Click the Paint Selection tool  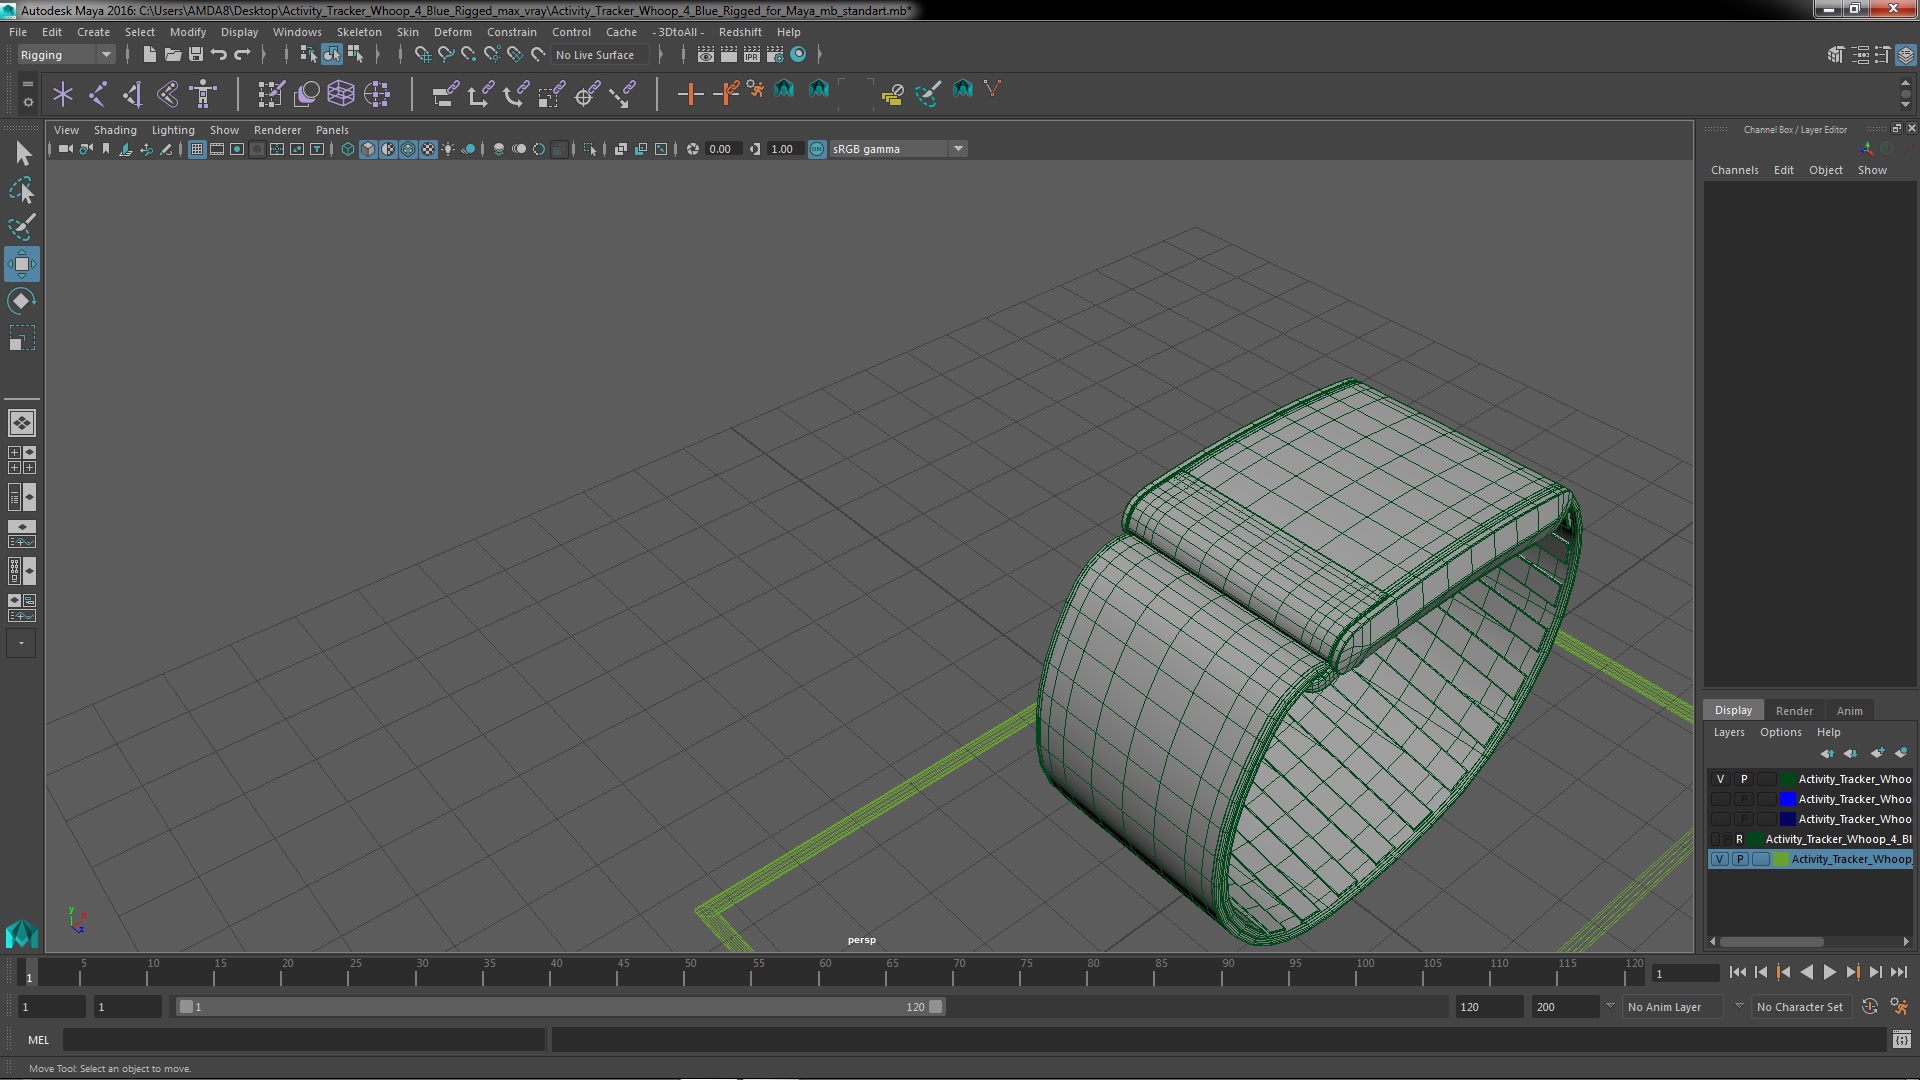(21, 227)
